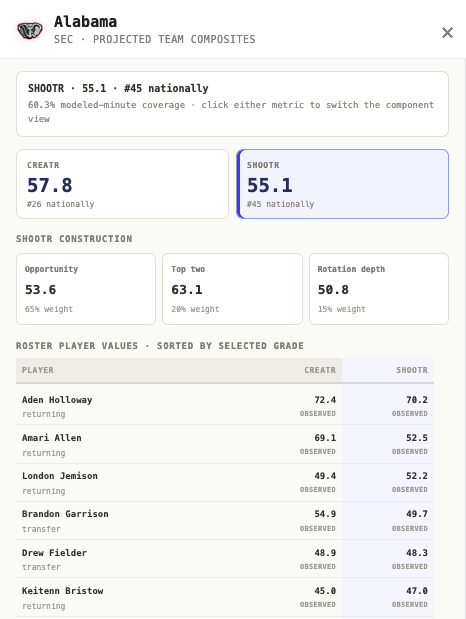Click Aden Holloway's SHOOTR value 70.2
466x619 pixels.
pyautogui.click(x=417, y=400)
